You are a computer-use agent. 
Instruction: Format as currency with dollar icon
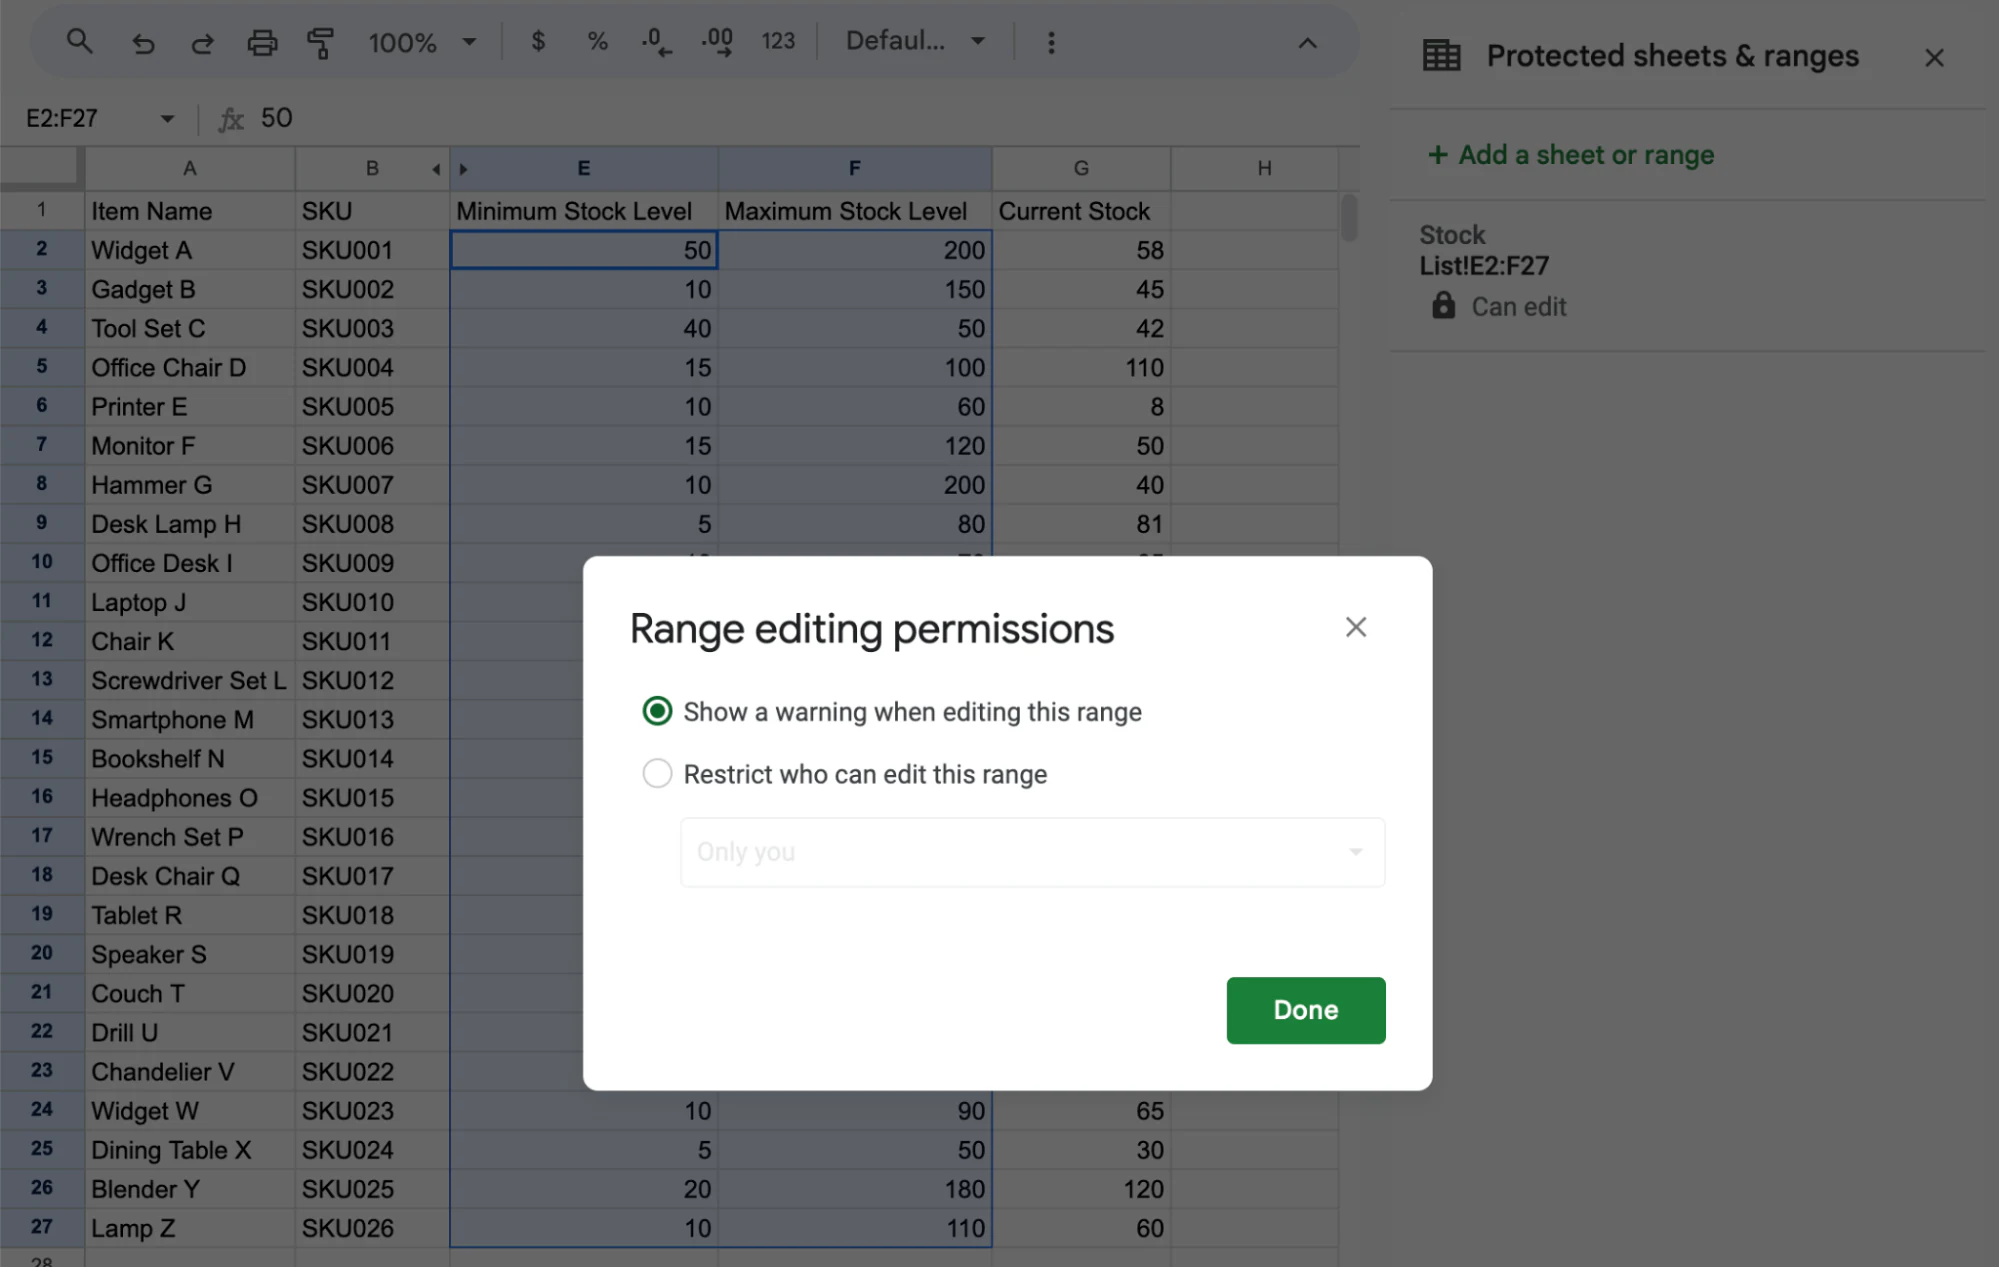[538, 41]
